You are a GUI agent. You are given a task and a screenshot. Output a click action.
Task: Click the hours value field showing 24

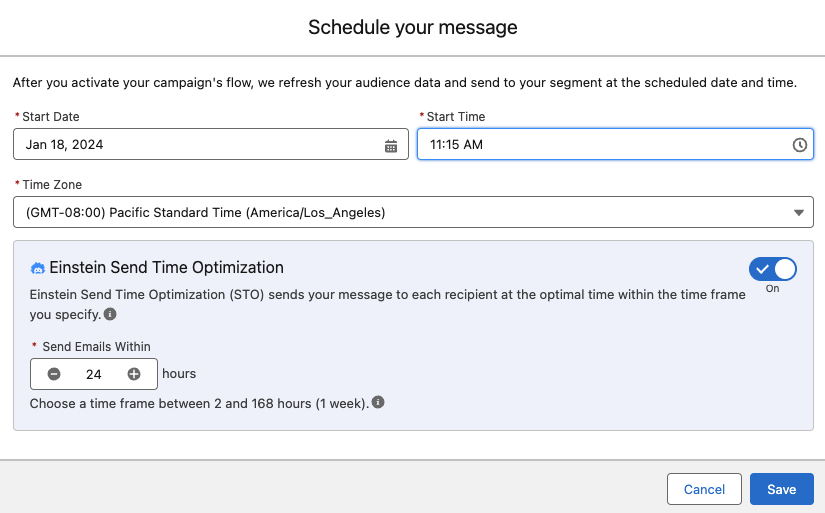point(94,374)
